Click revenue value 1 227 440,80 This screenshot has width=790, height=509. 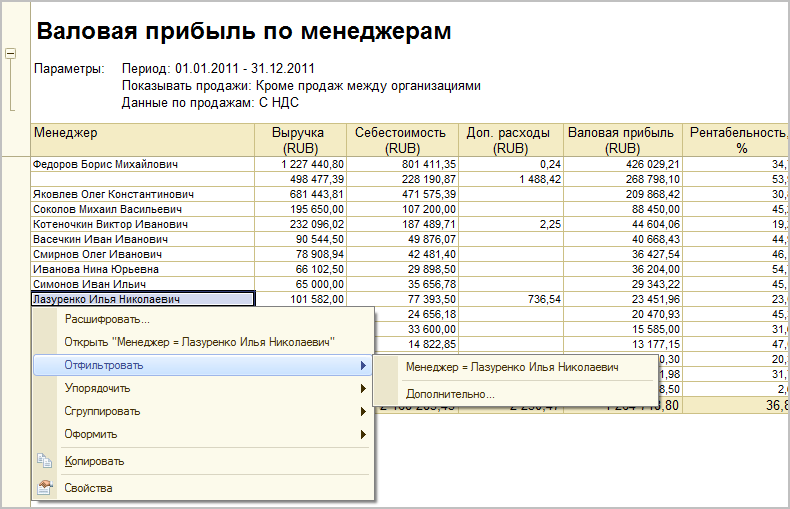tap(312, 164)
